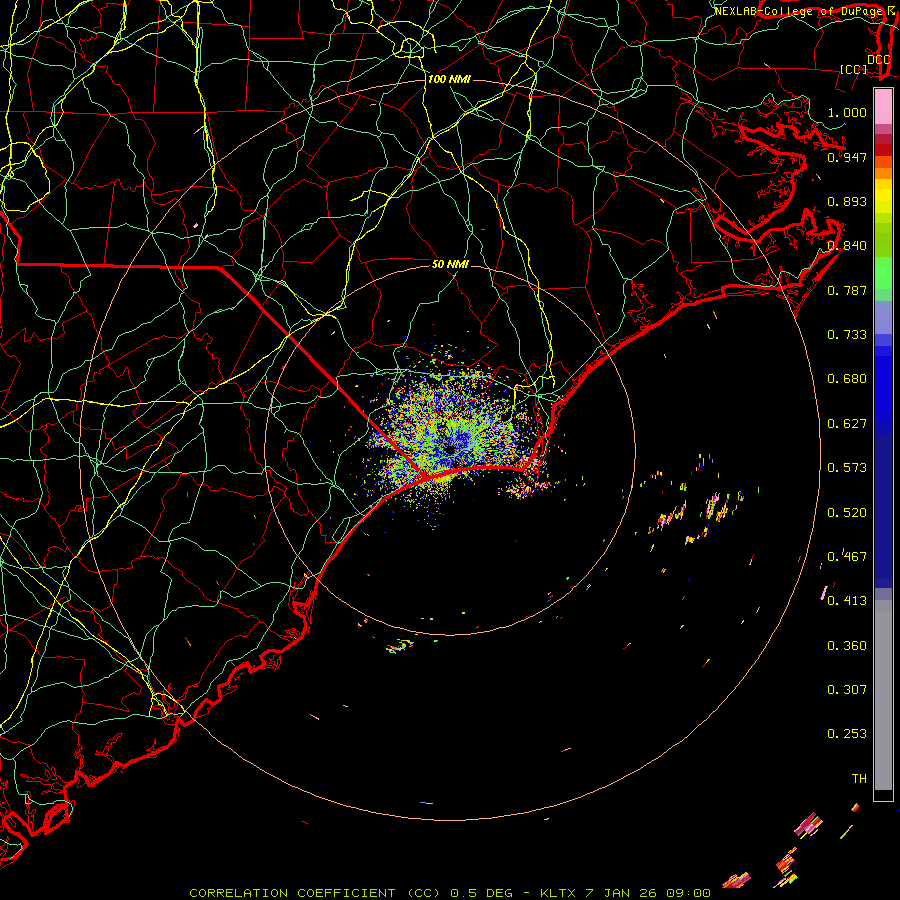This screenshot has height=900, width=900.
Task: Select the 0.307 legend value
Action: (x=847, y=690)
